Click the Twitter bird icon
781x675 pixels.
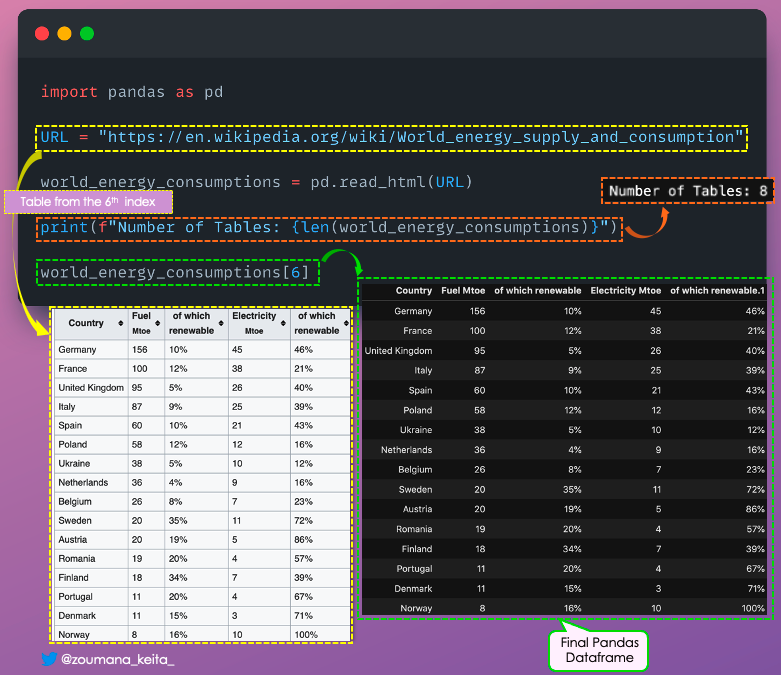click(x=47, y=659)
